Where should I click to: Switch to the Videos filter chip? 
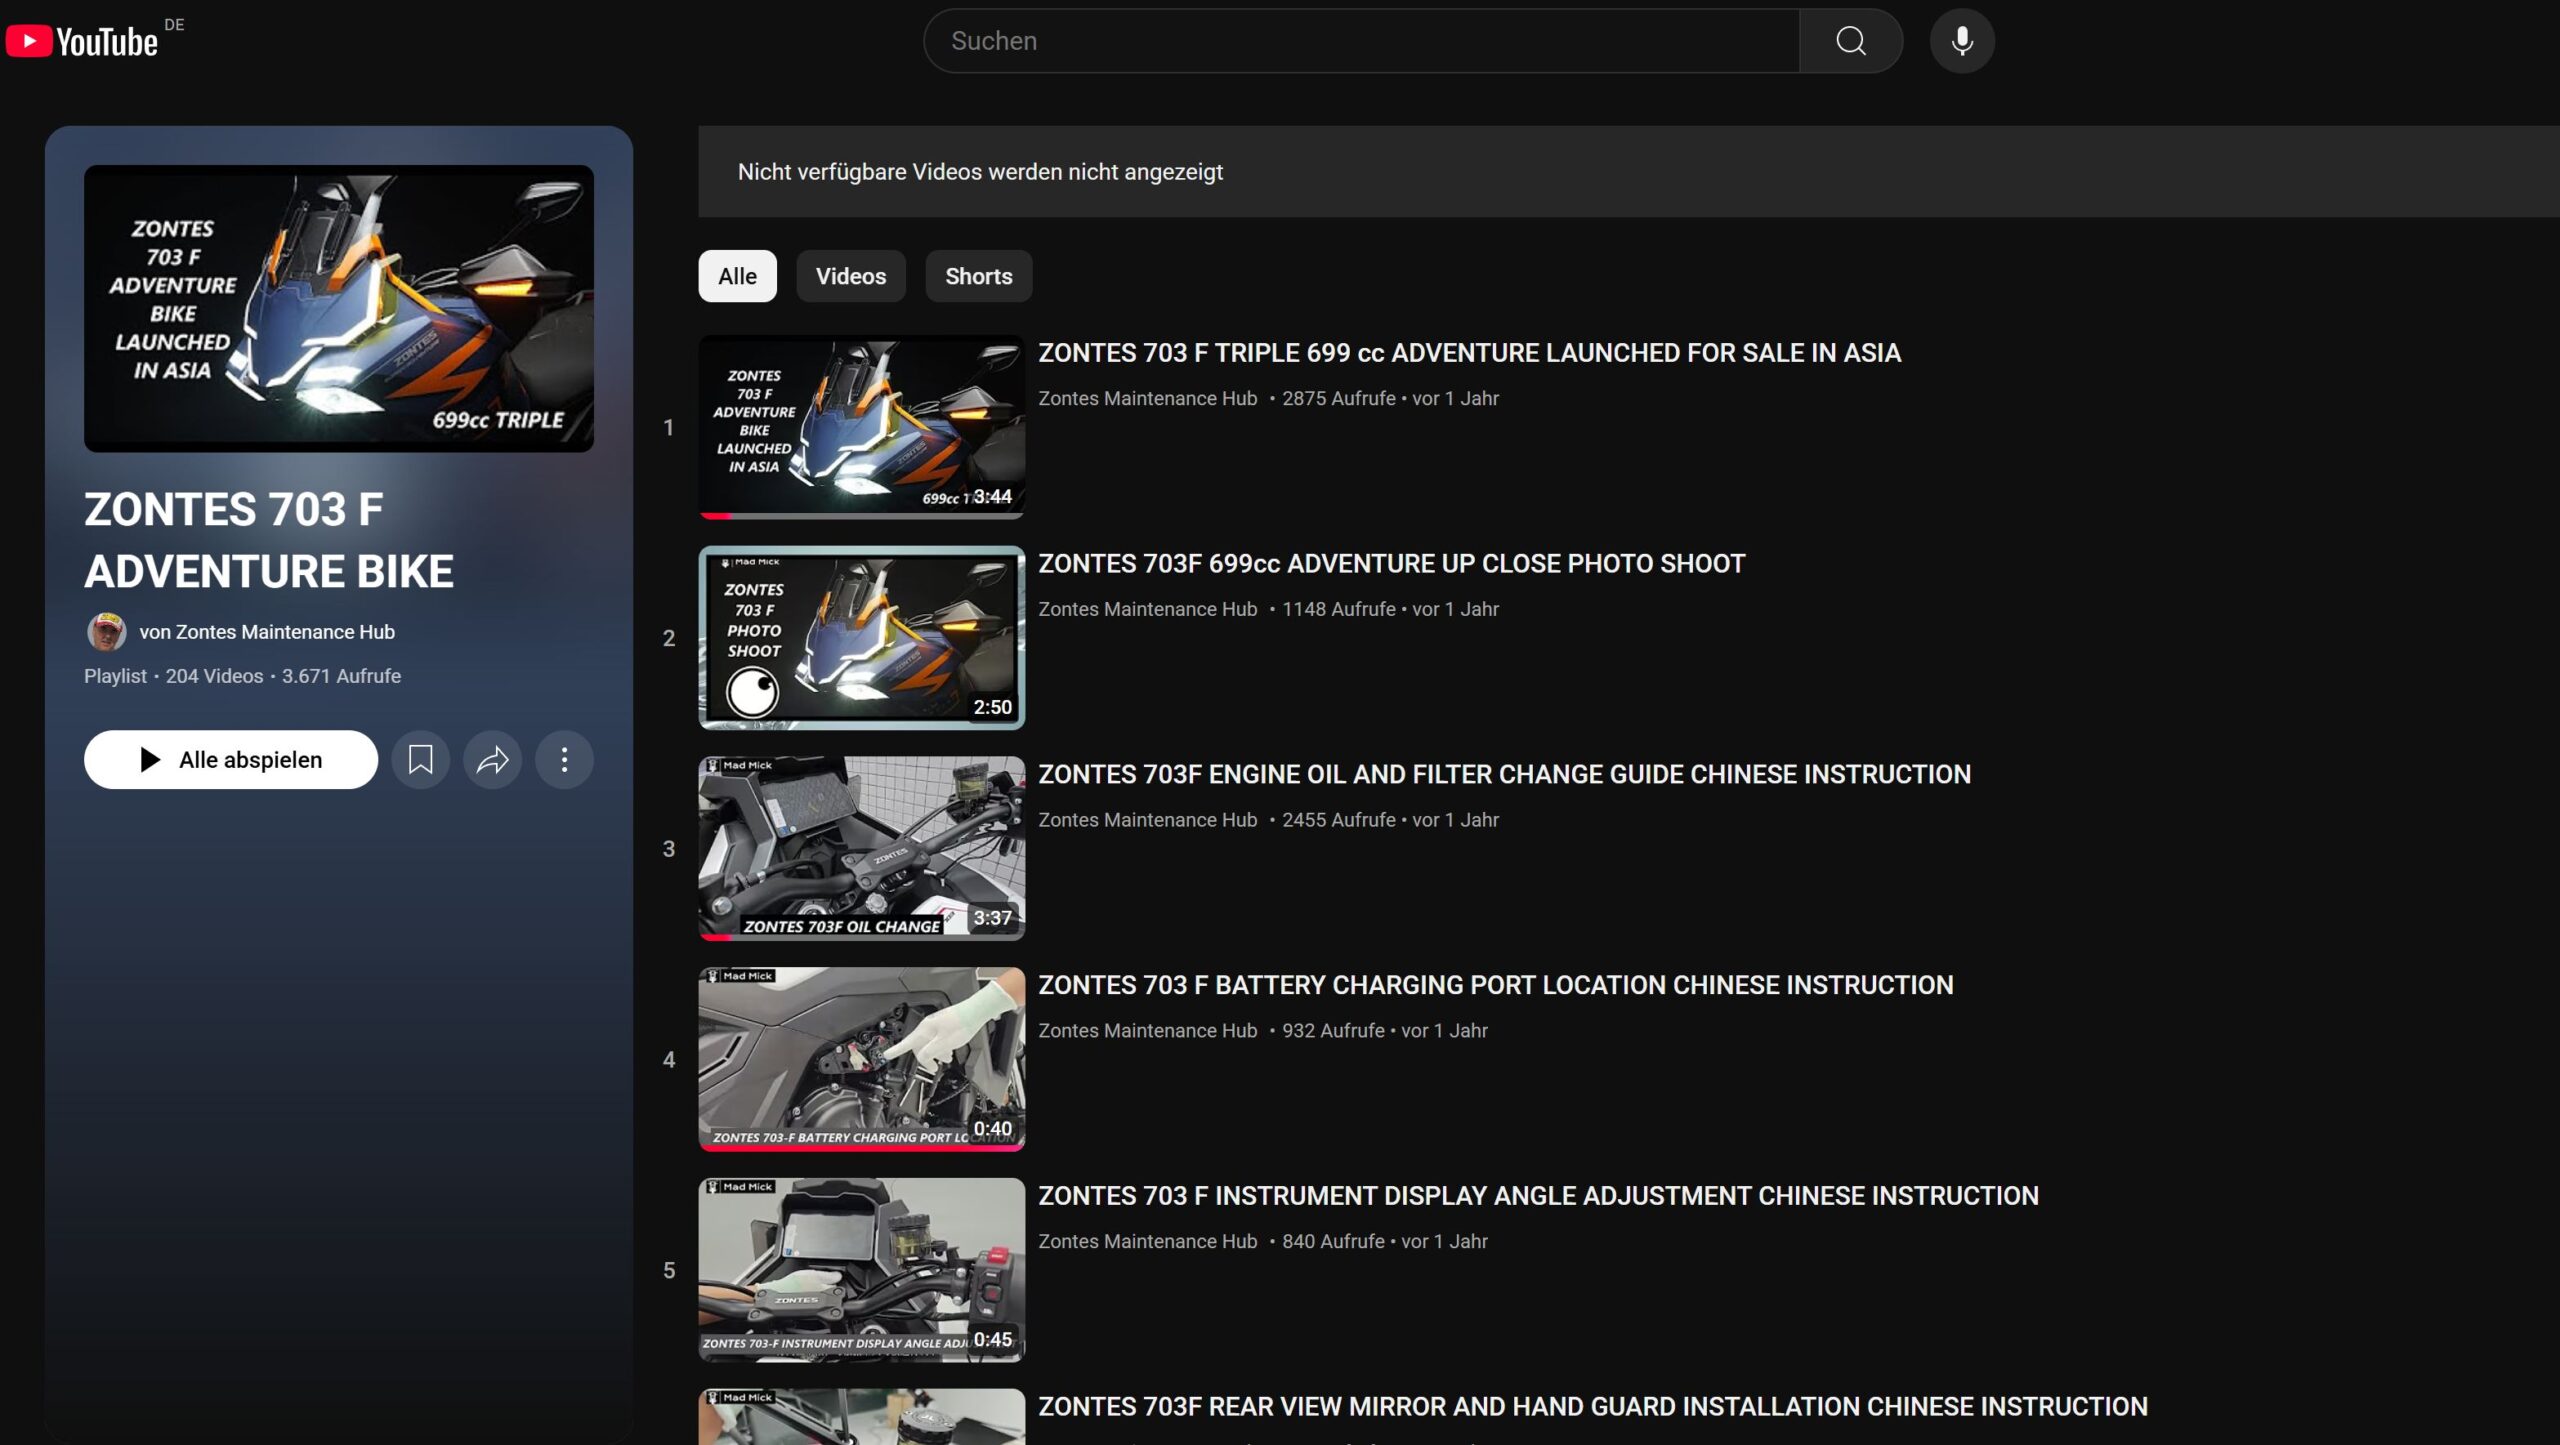pyautogui.click(x=850, y=276)
